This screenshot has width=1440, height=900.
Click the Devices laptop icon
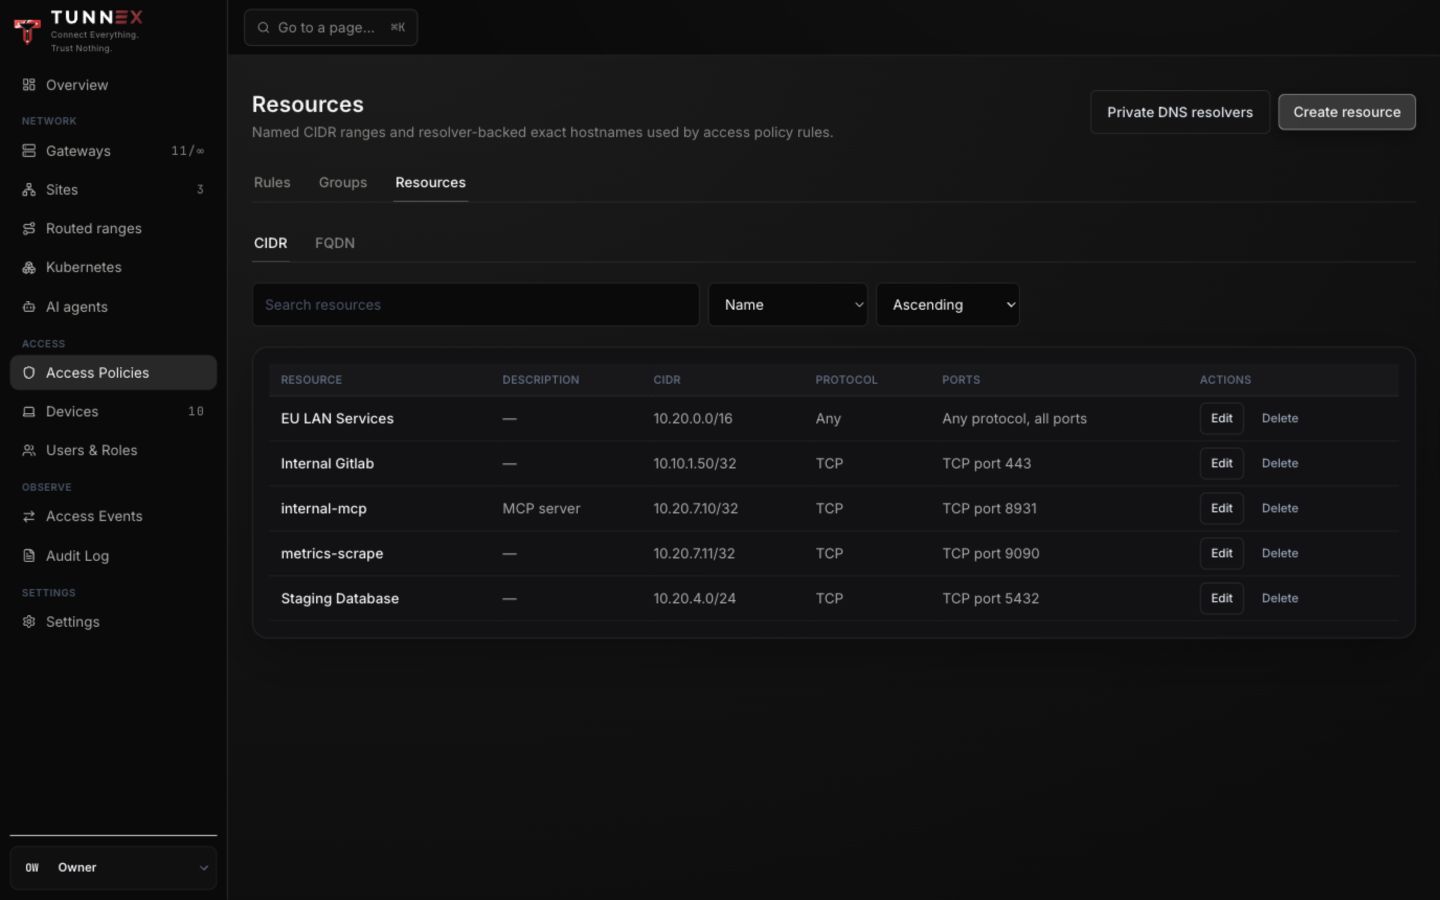(29, 412)
